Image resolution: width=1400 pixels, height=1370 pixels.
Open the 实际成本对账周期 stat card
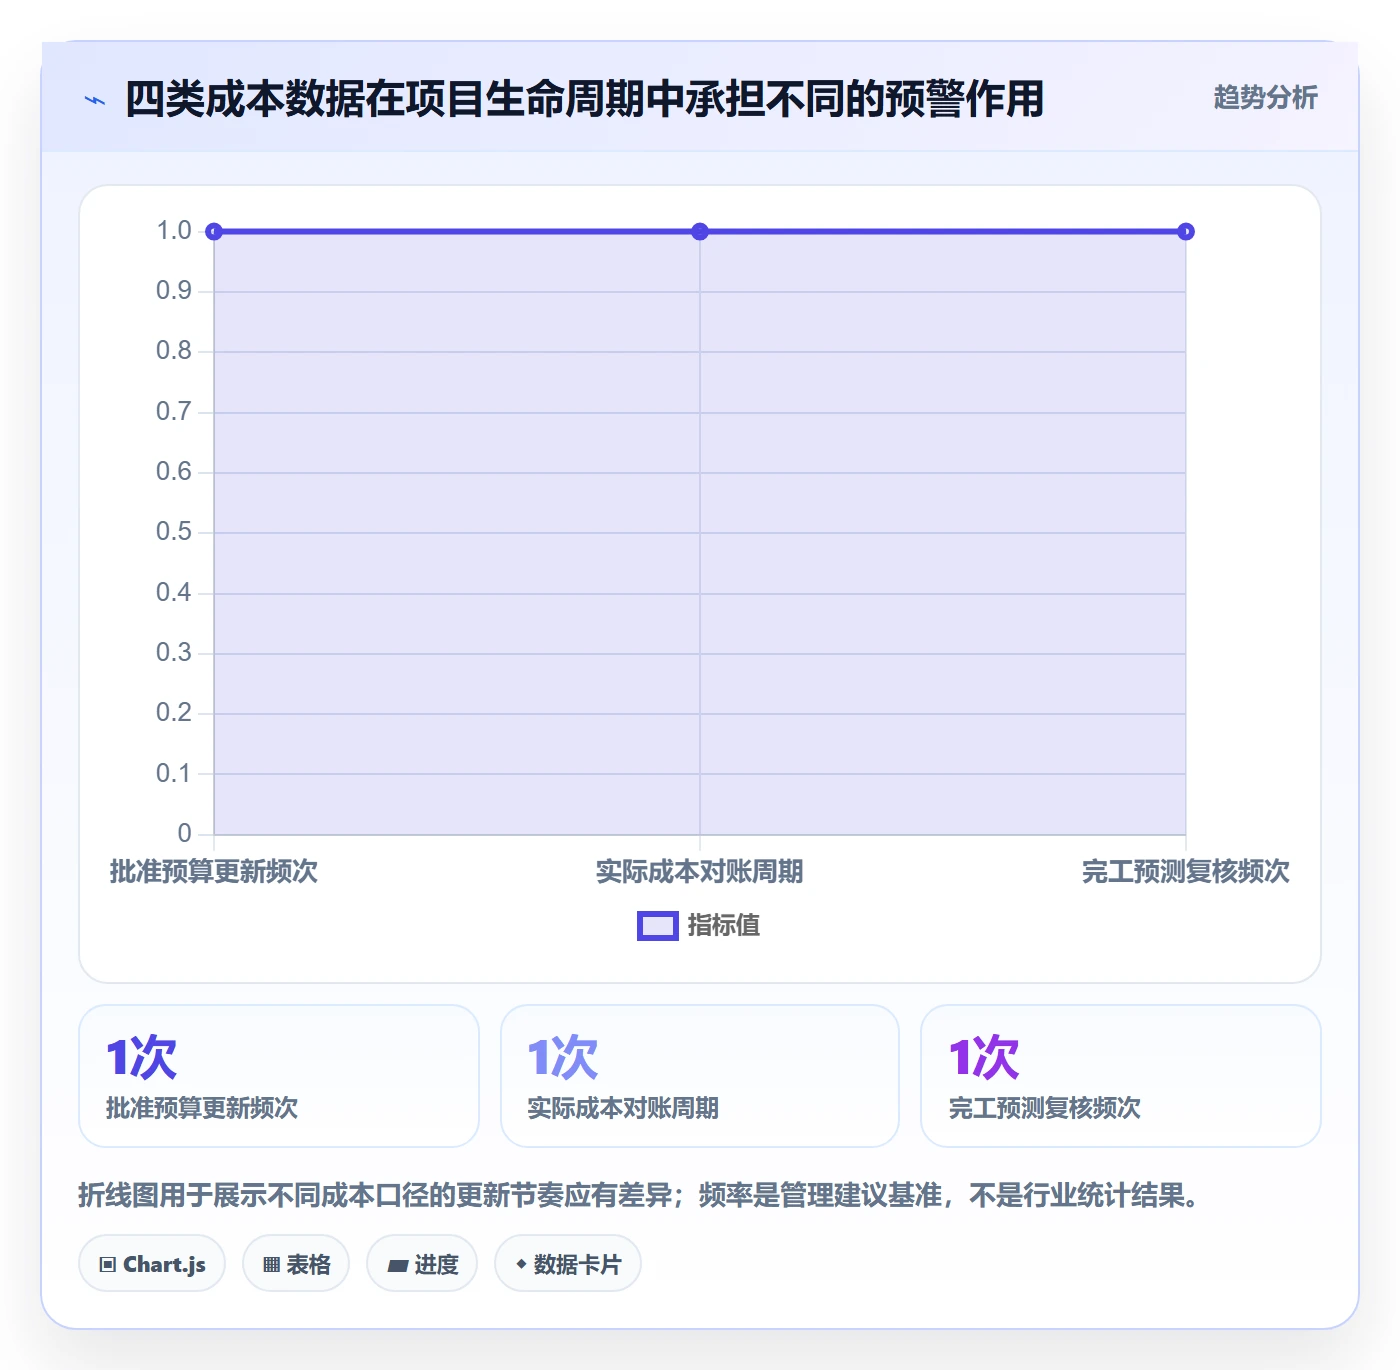700,1076
